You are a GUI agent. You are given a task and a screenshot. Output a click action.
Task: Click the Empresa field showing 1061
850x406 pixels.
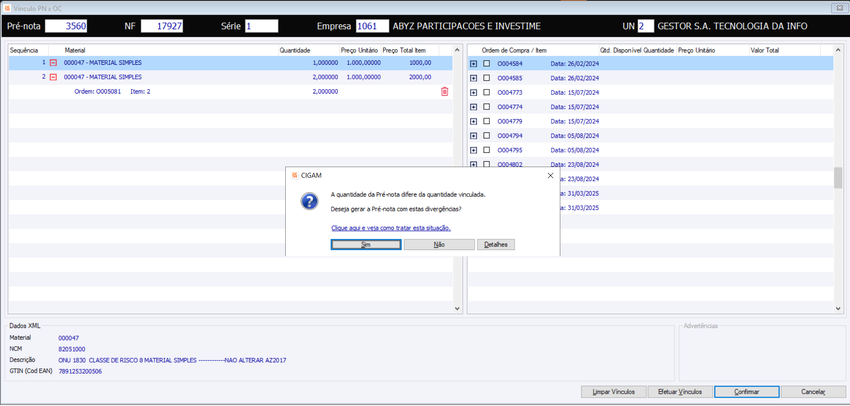click(372, 26)
